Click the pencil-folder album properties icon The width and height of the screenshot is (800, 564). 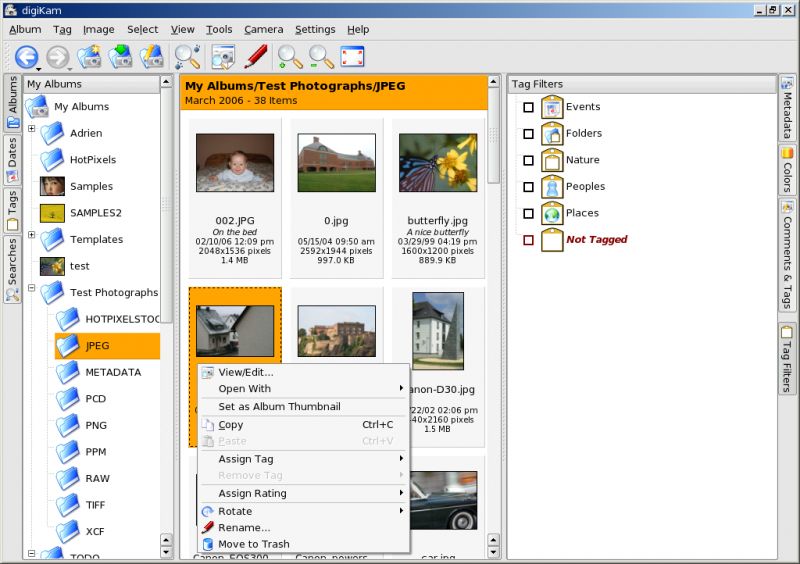click(x=151, y=57)
